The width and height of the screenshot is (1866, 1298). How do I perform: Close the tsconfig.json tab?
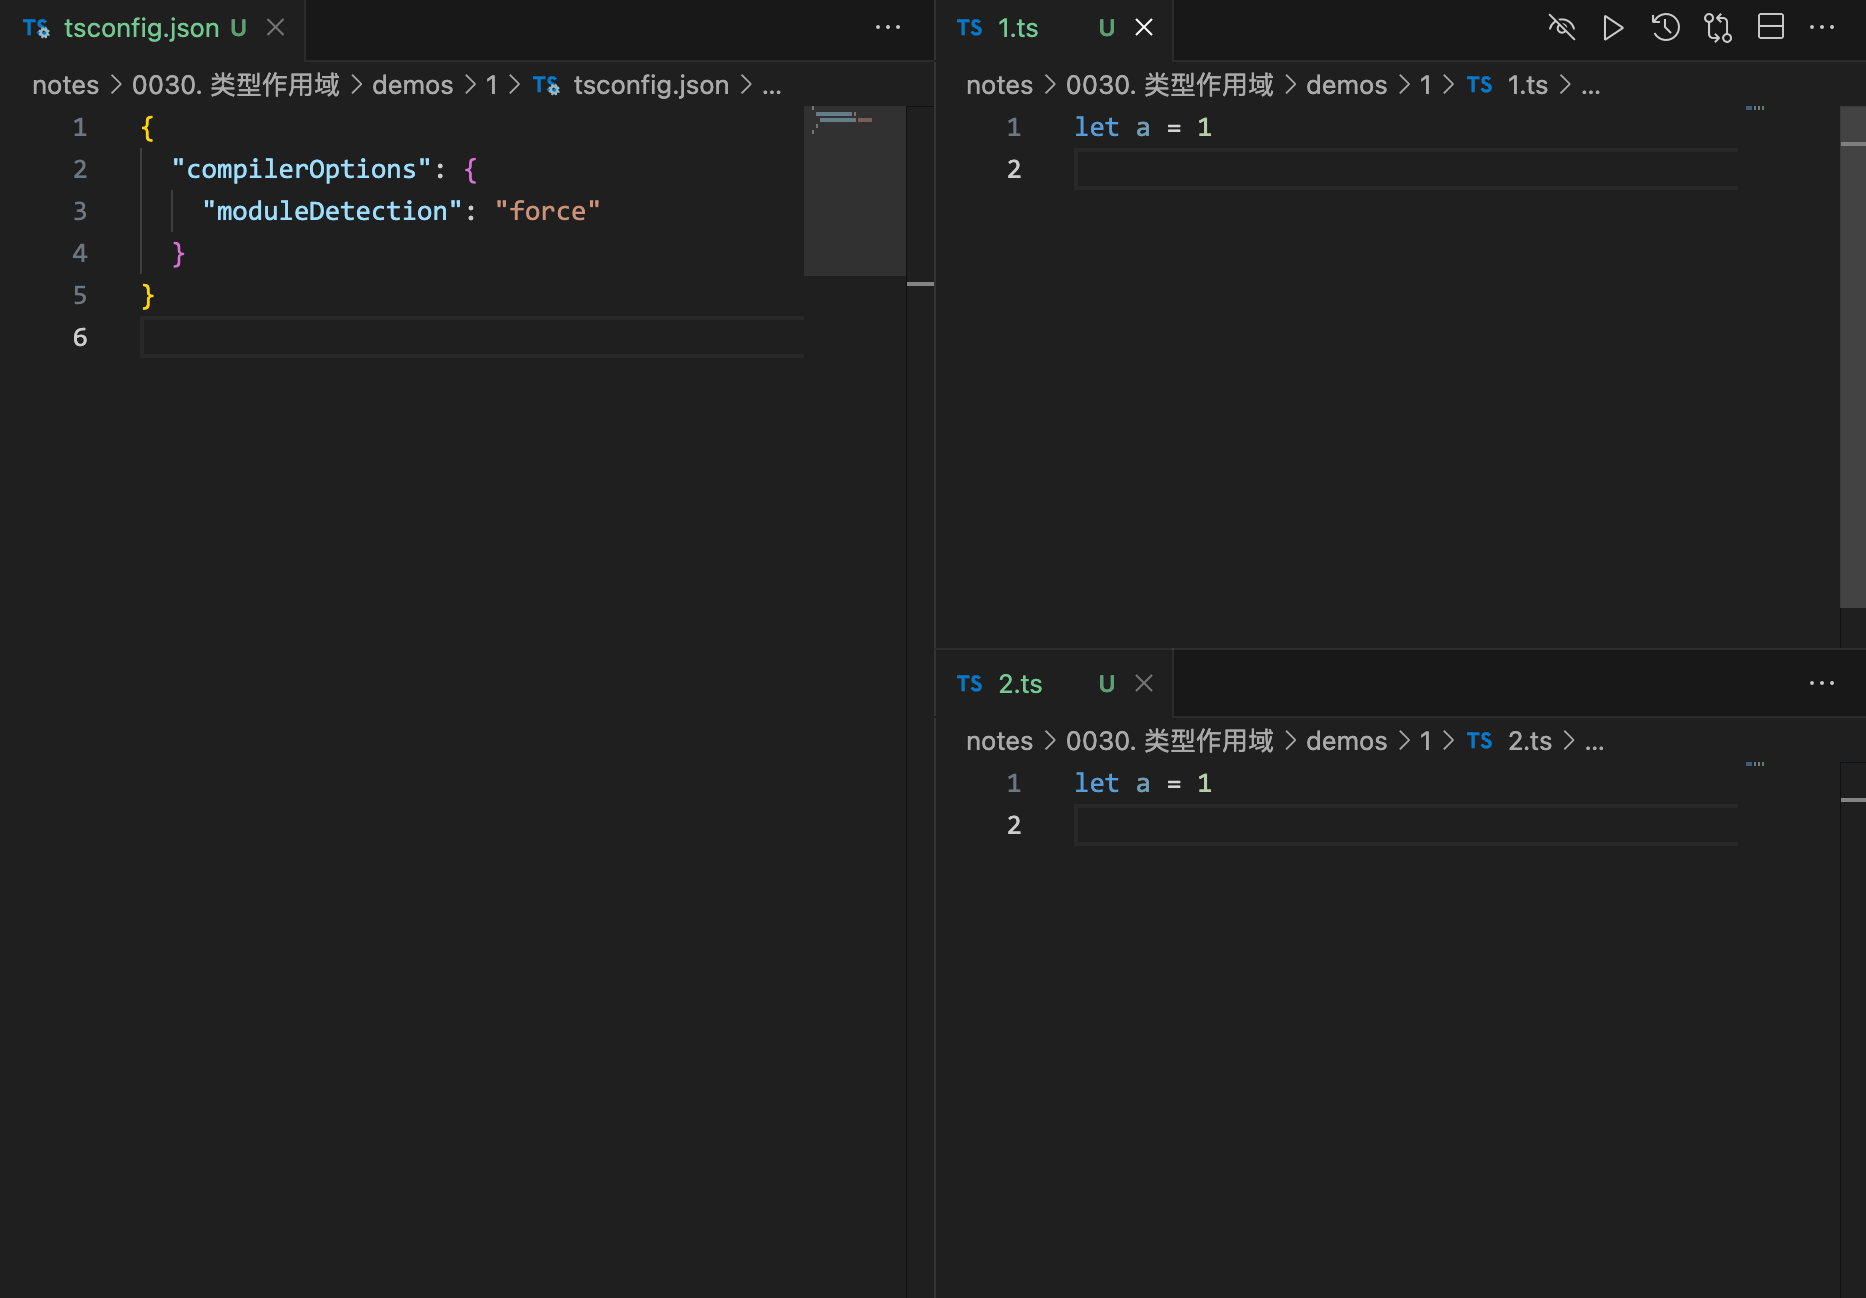click(276, 28)
